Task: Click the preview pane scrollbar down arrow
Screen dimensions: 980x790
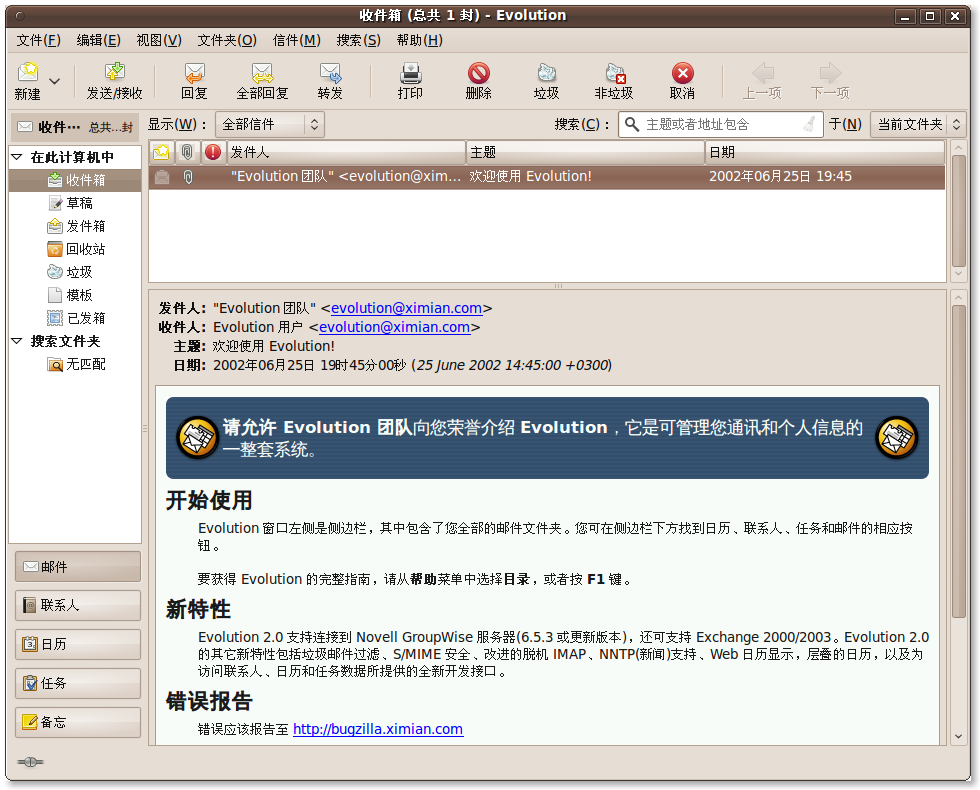Action: [x=959, y=736]
